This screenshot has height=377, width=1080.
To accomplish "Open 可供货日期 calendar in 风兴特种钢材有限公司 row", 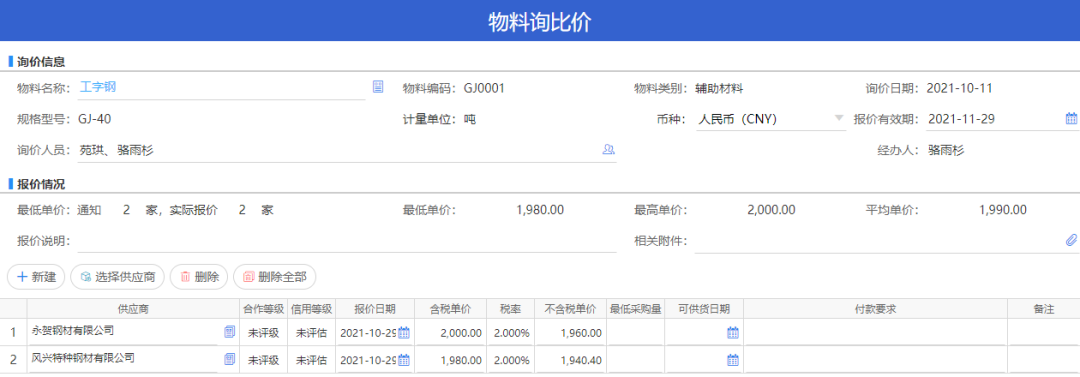I will point(733,360).
